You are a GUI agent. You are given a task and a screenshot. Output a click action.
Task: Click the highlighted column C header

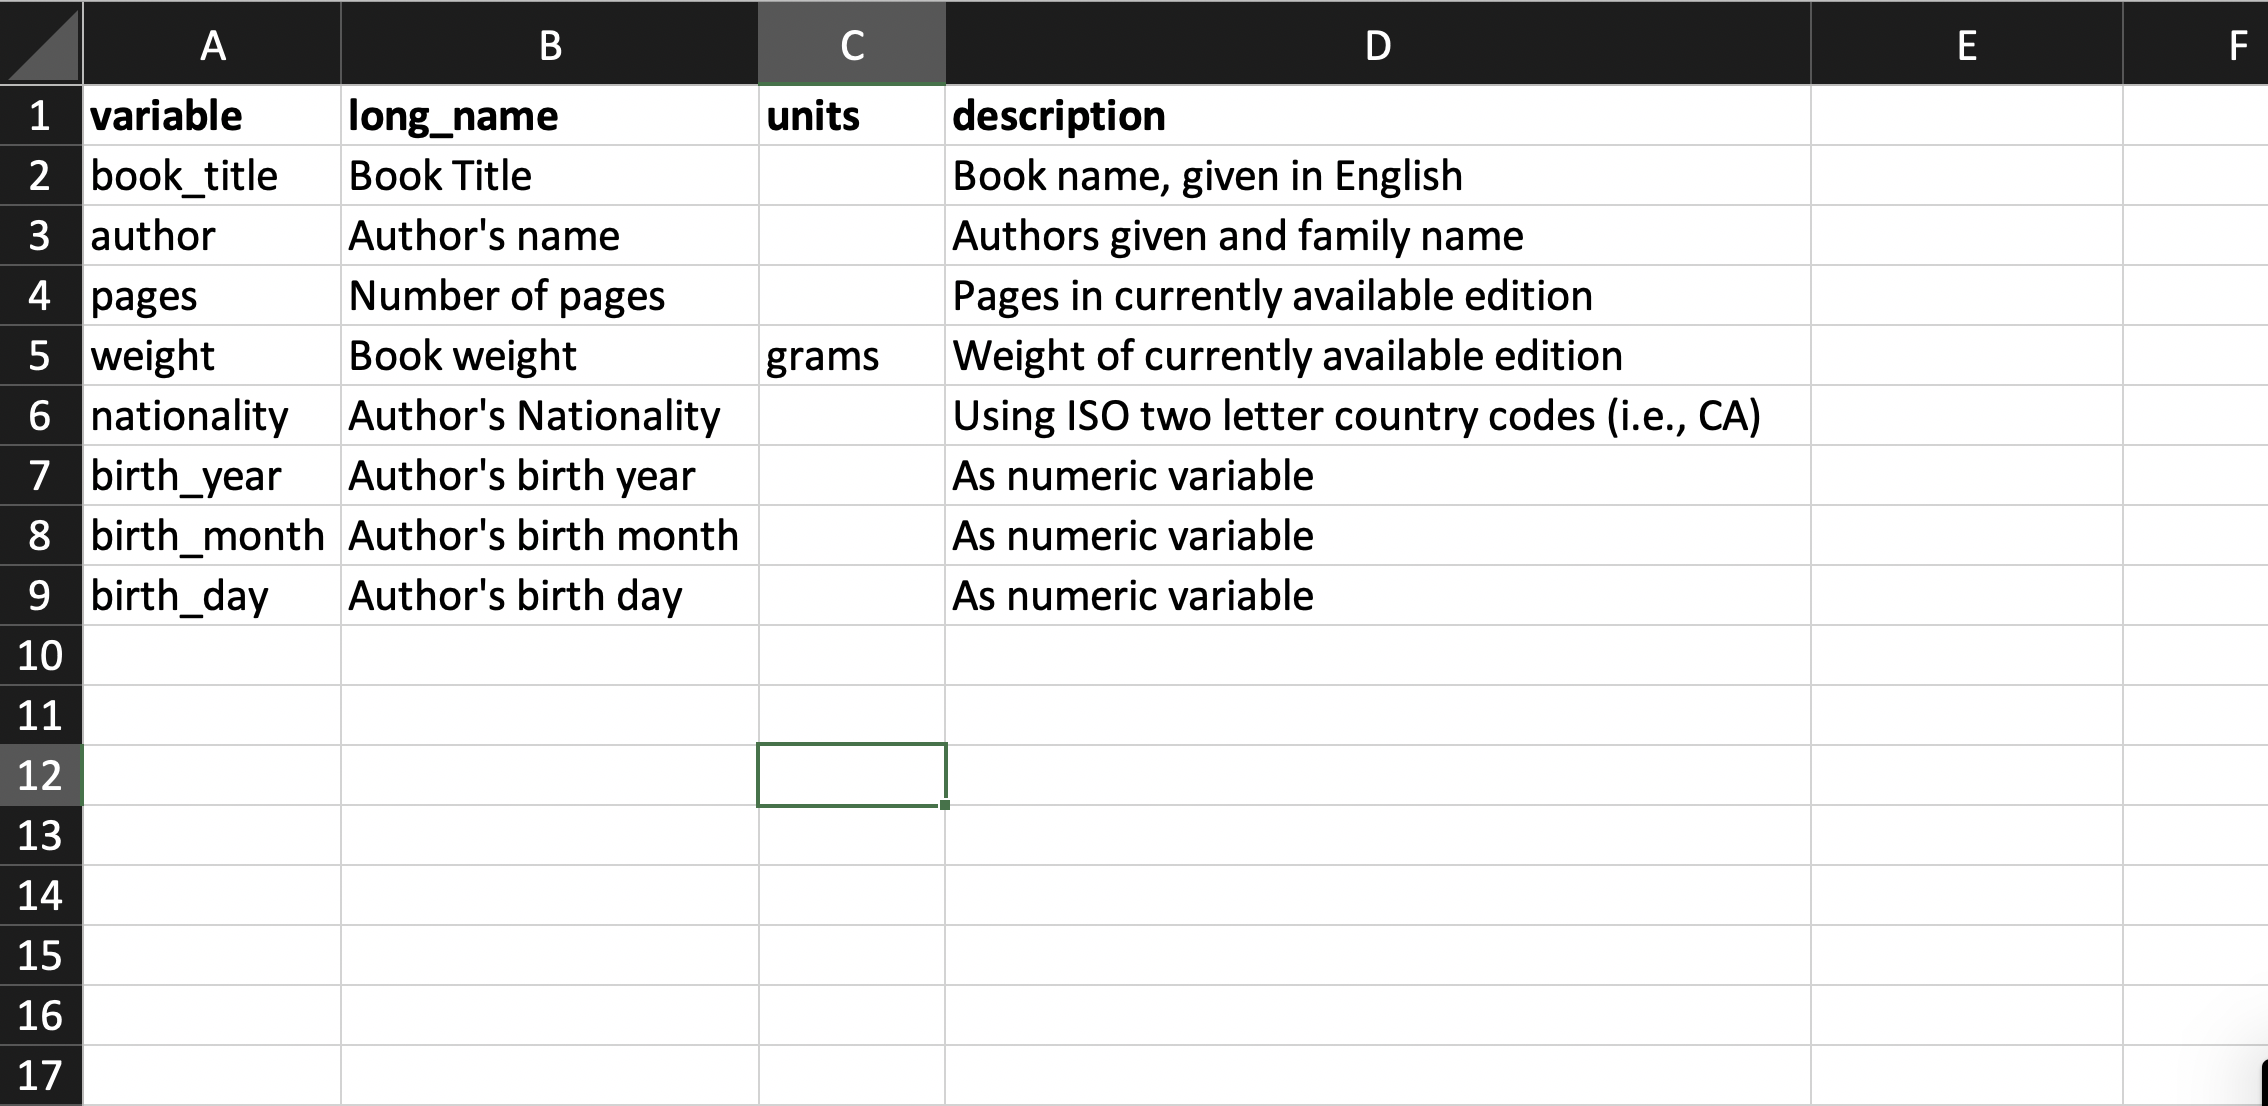point(852,45)
